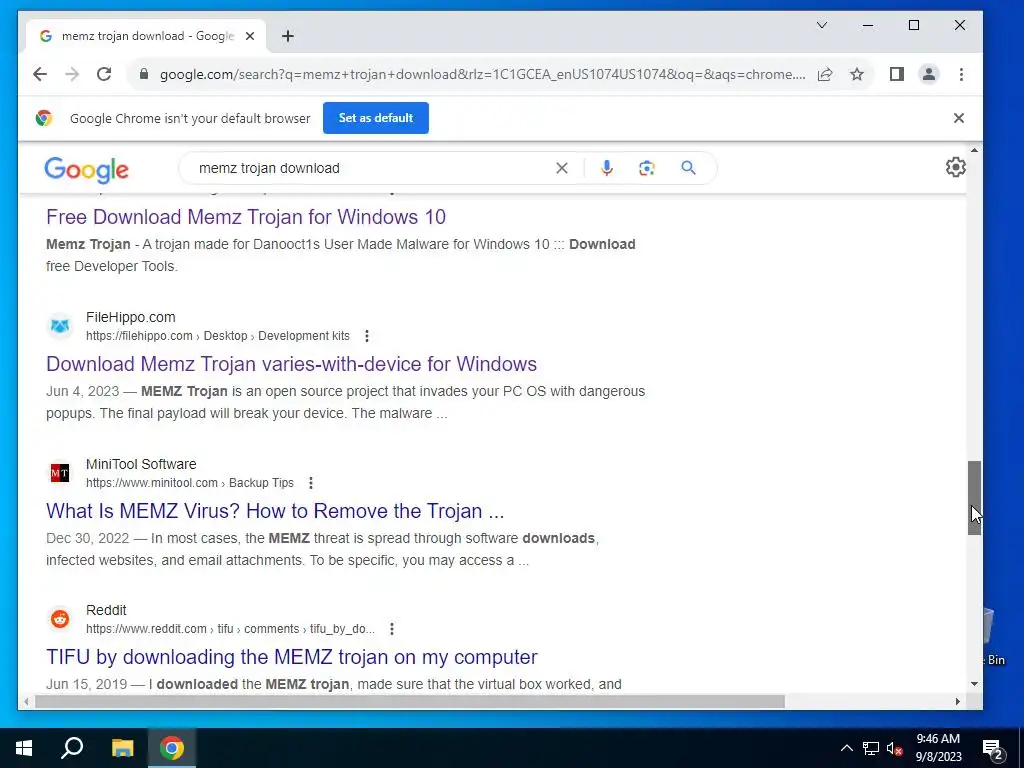Open the notification center

[993, 749]
